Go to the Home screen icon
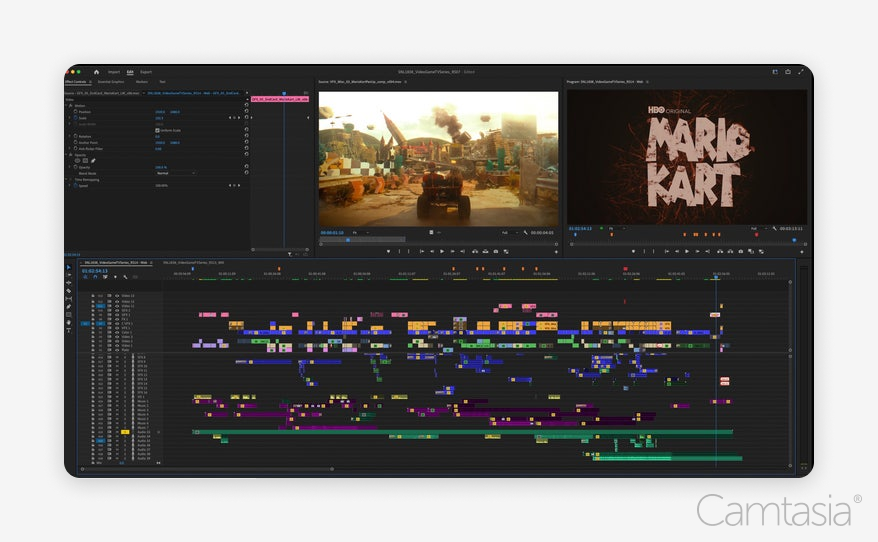This screenshot has width=878, height=542. [96, 72]
